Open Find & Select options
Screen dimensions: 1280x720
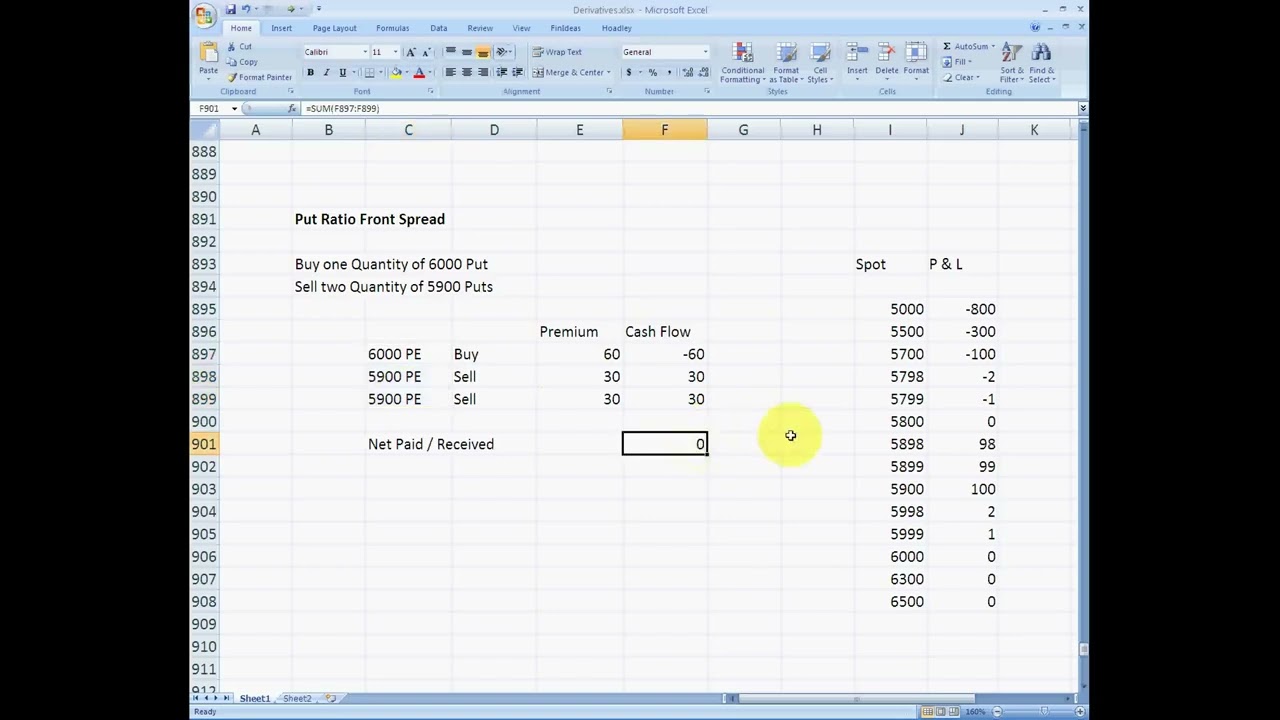[1041, 62]
